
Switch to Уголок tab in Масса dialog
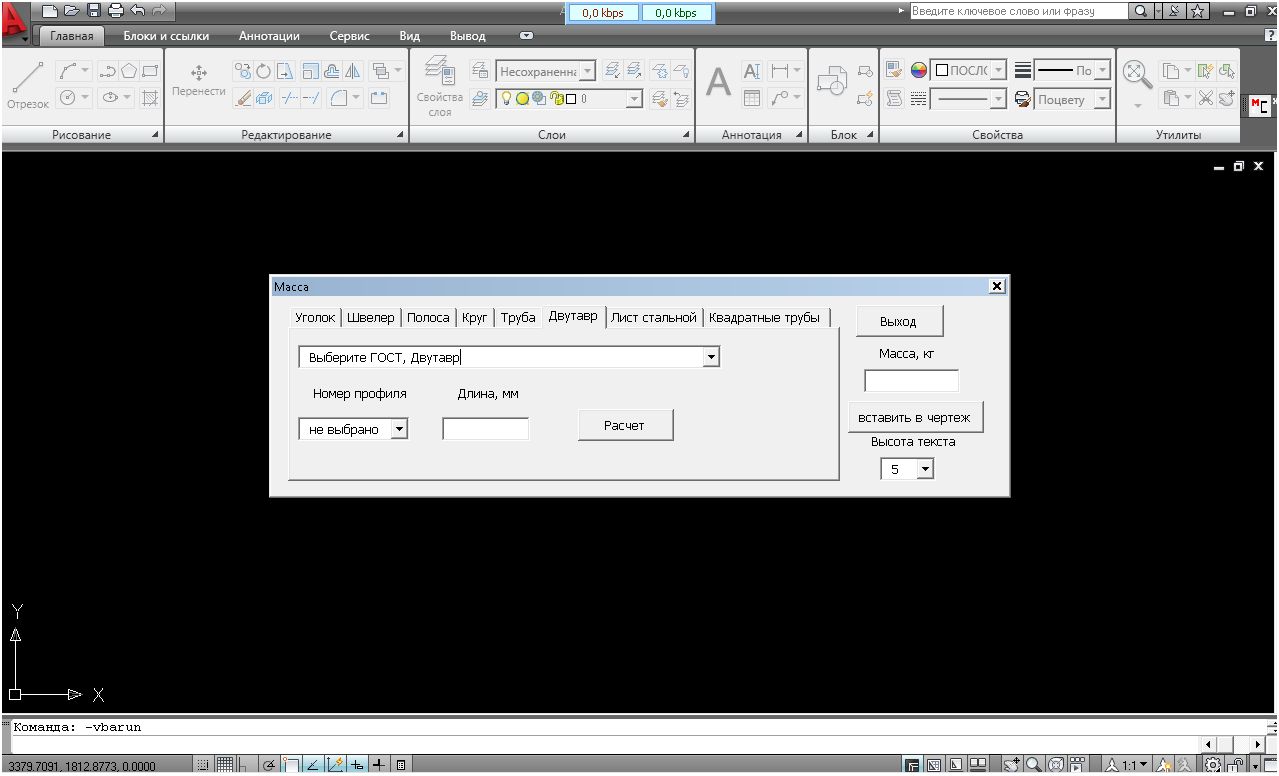click(315, 318)
